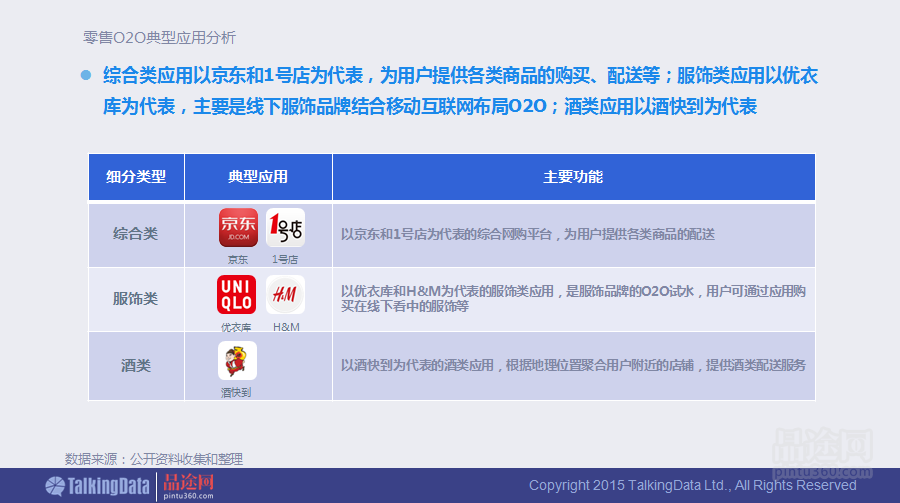Click the slide title 零售O2O典型应用分析

(x=159, y=38)
